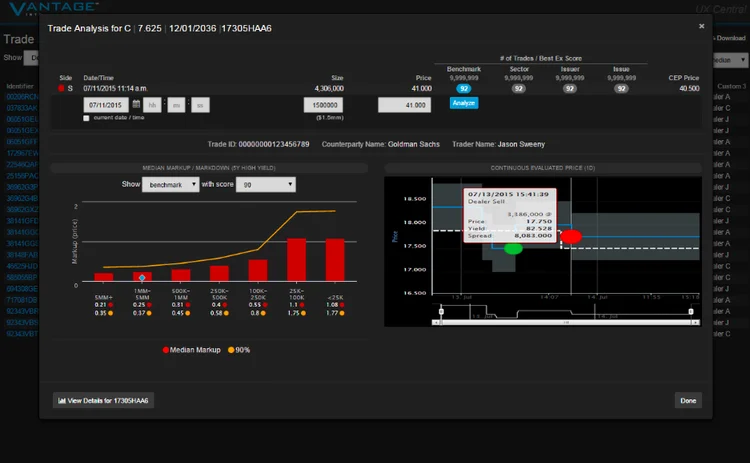This screenshot has height=463, width=750.
Task: Click the ss seconds input field
Action: (200, 105)
